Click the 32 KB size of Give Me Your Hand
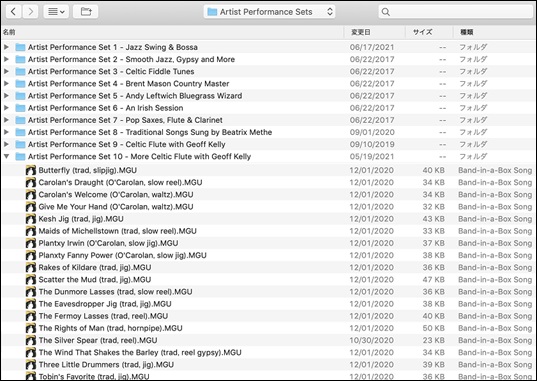Screen dimensions: 537x381 (x=434, y=207)
